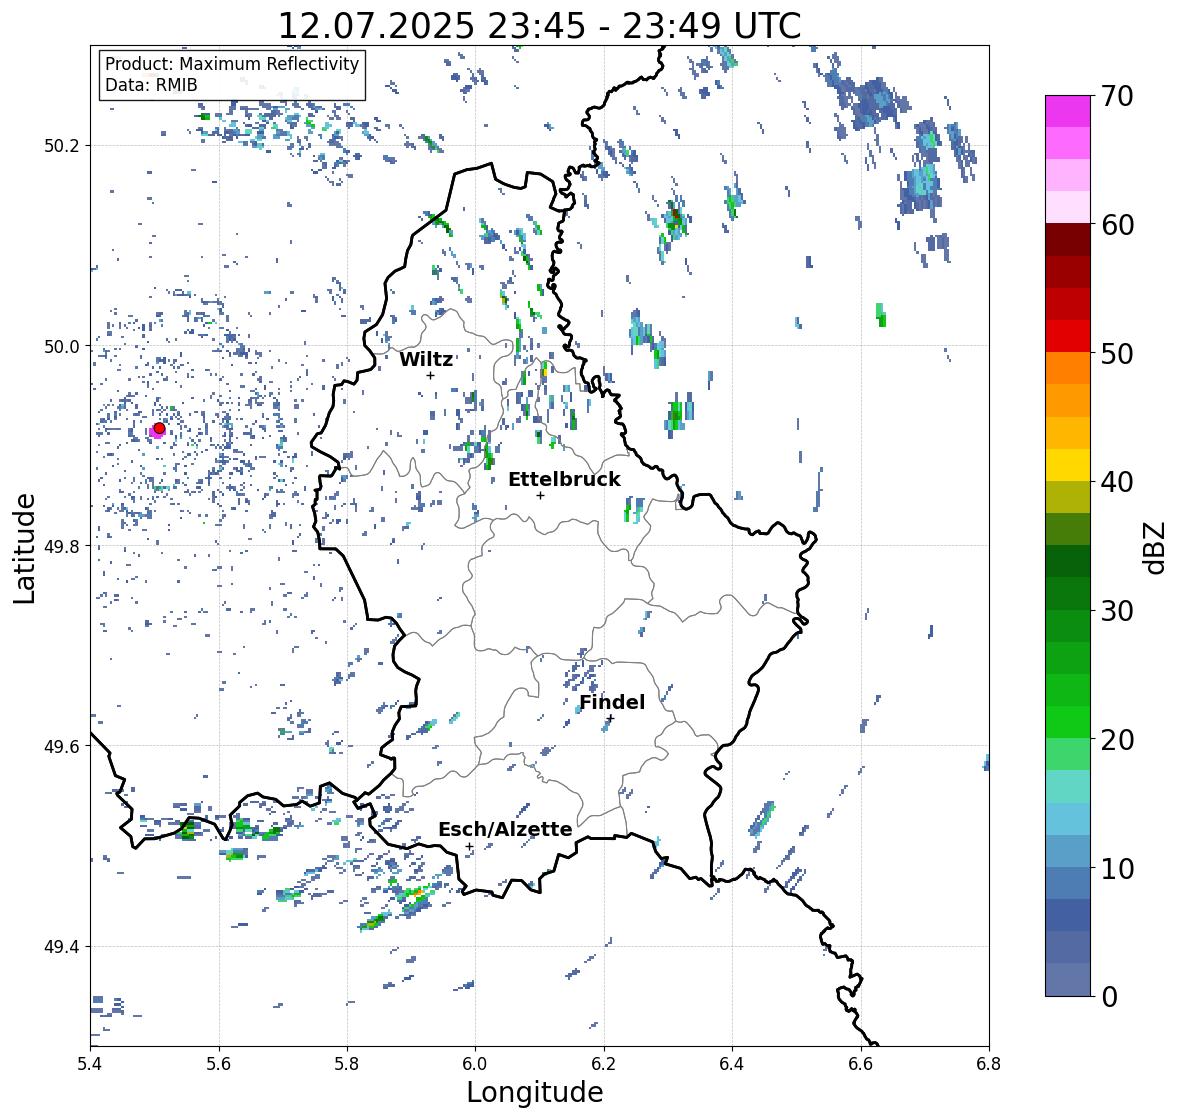This screenshot has width=1179, height=1117.
Task: Click the 6.8 longitude tick label
Action: coord(989,1064)
